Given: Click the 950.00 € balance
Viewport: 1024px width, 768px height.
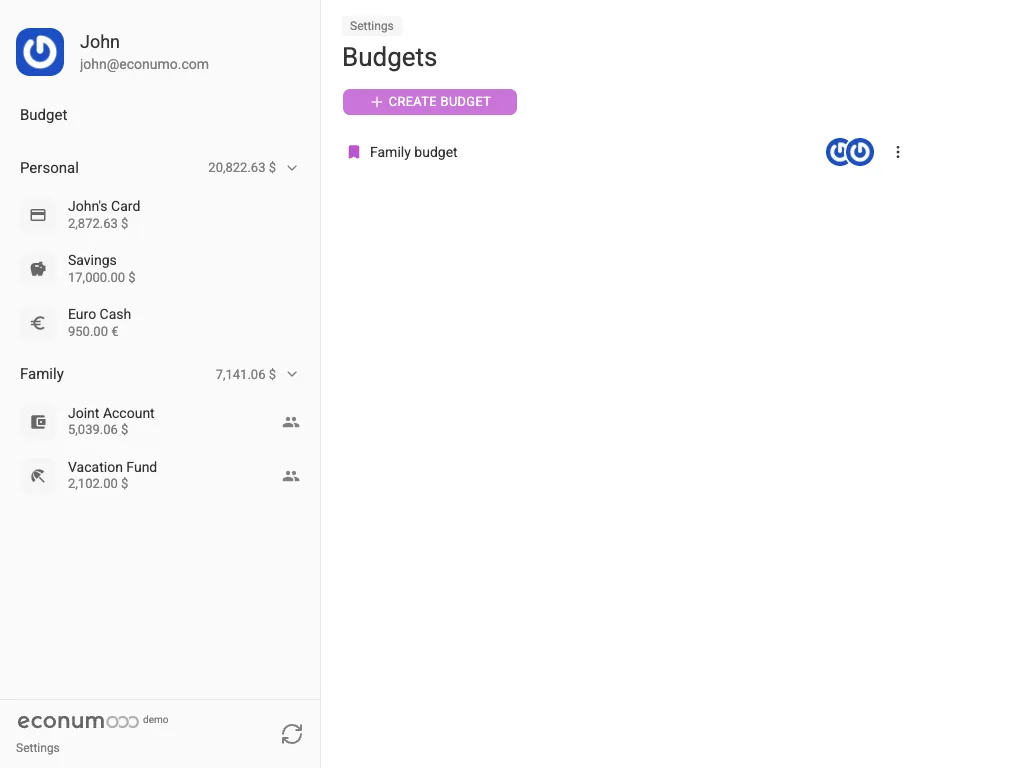Looking at the screenshot, I should [93, 332].
